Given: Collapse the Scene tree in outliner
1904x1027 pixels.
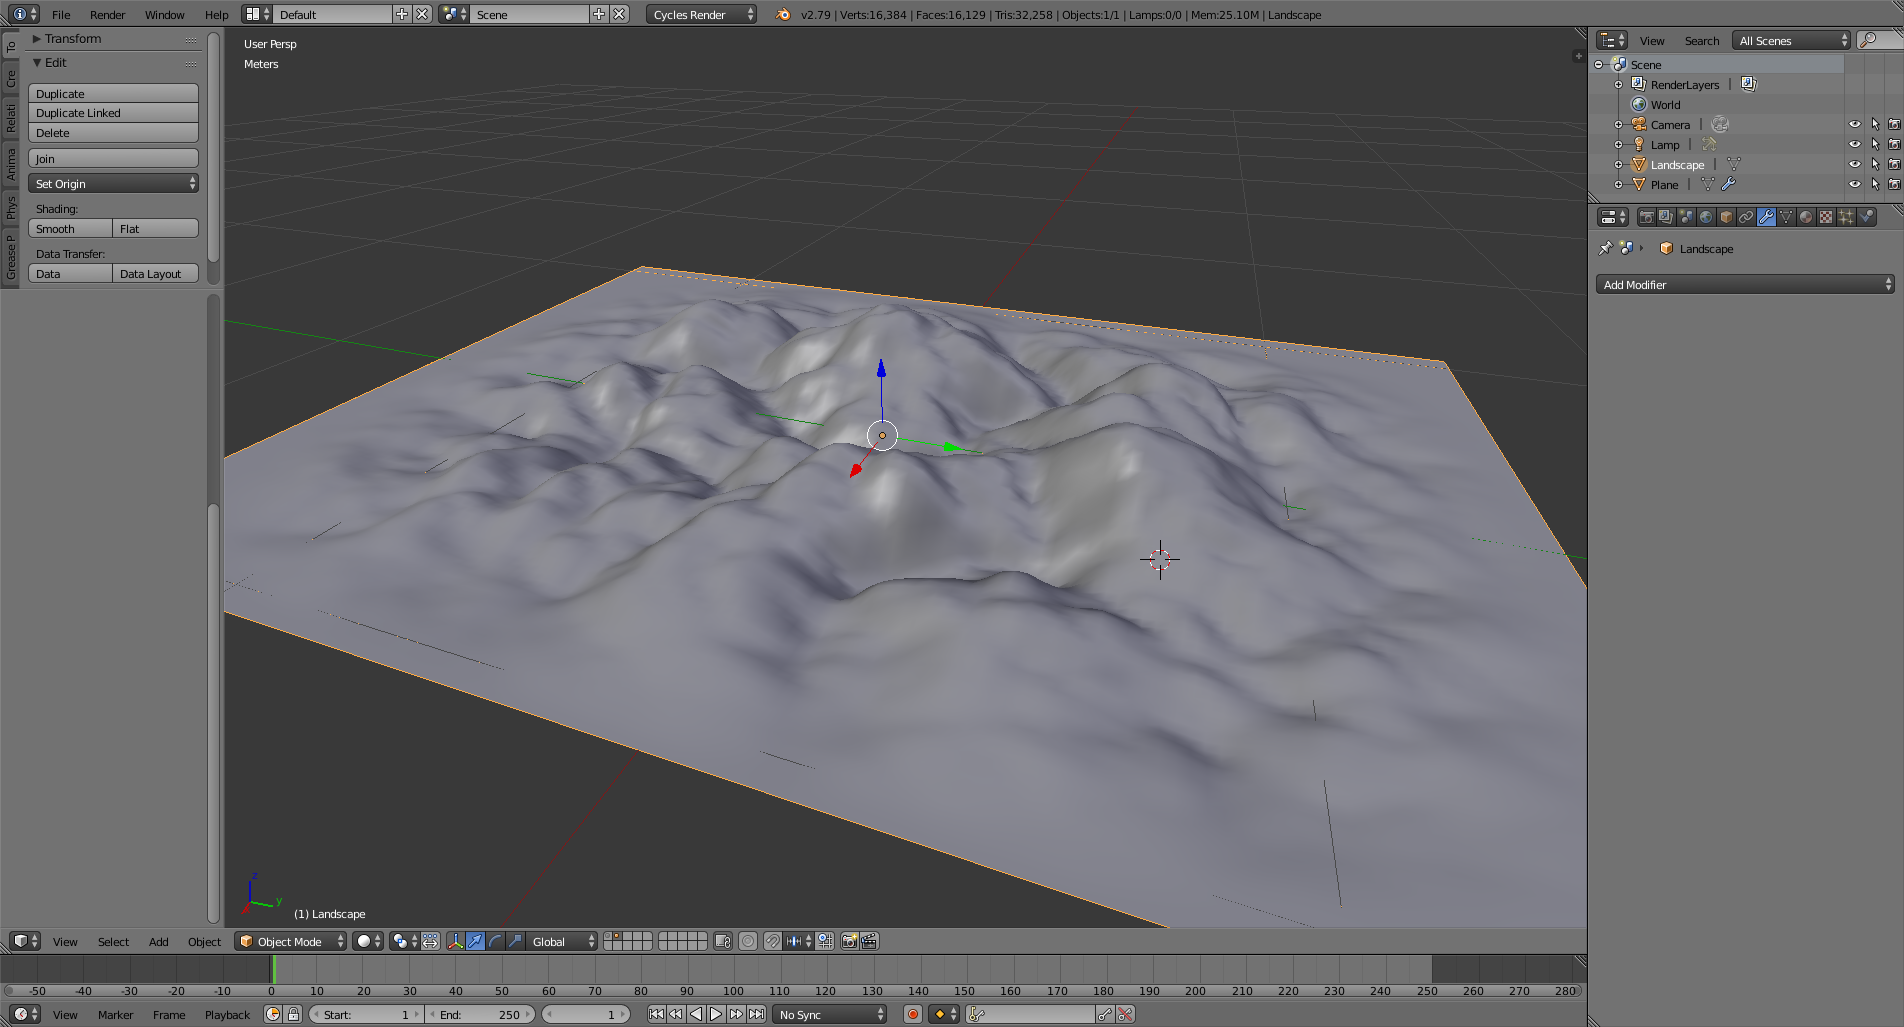Looking at the screenshot, I should click(x=1599, y=64).
